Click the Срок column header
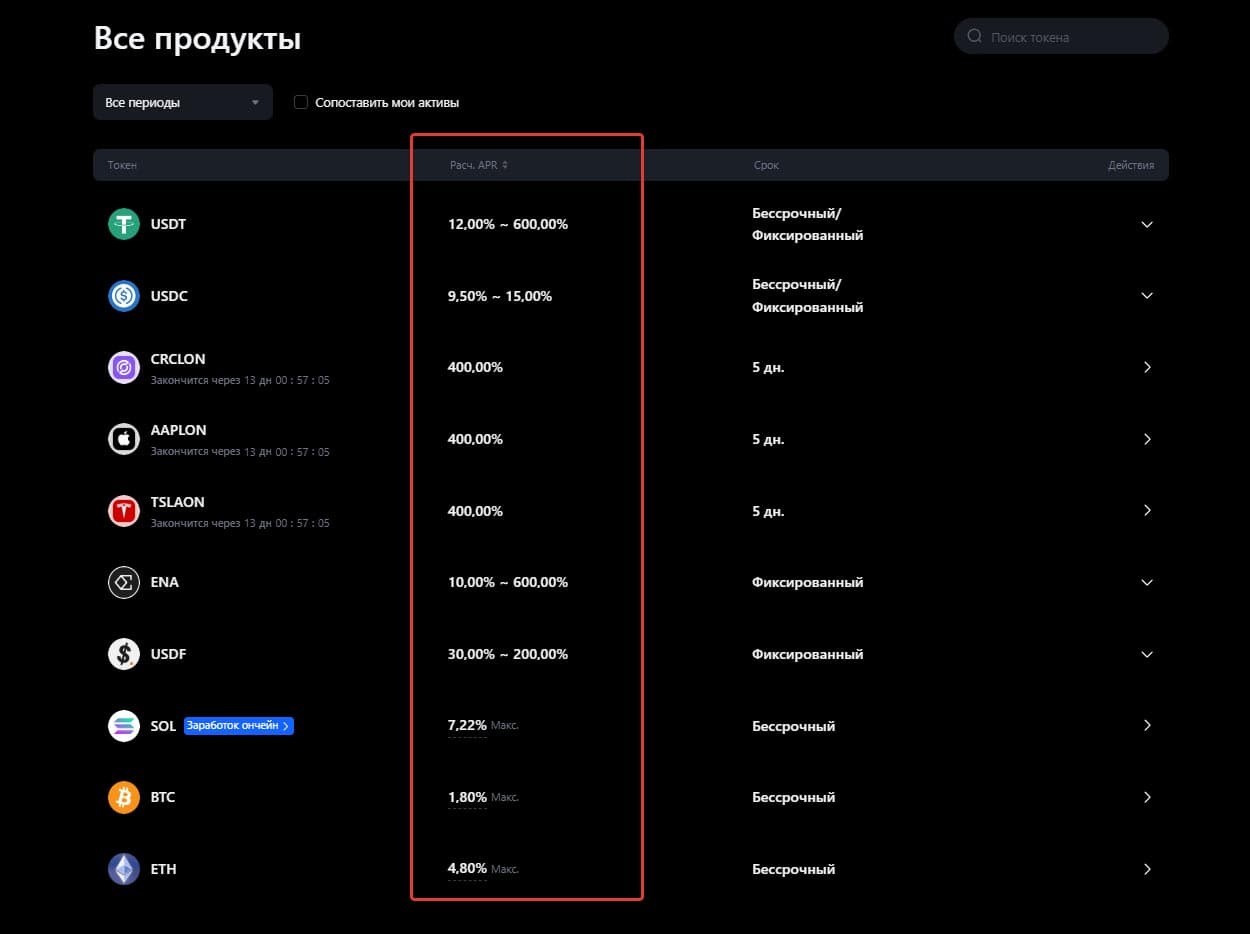1250x934 pixels. click(766, 165)
